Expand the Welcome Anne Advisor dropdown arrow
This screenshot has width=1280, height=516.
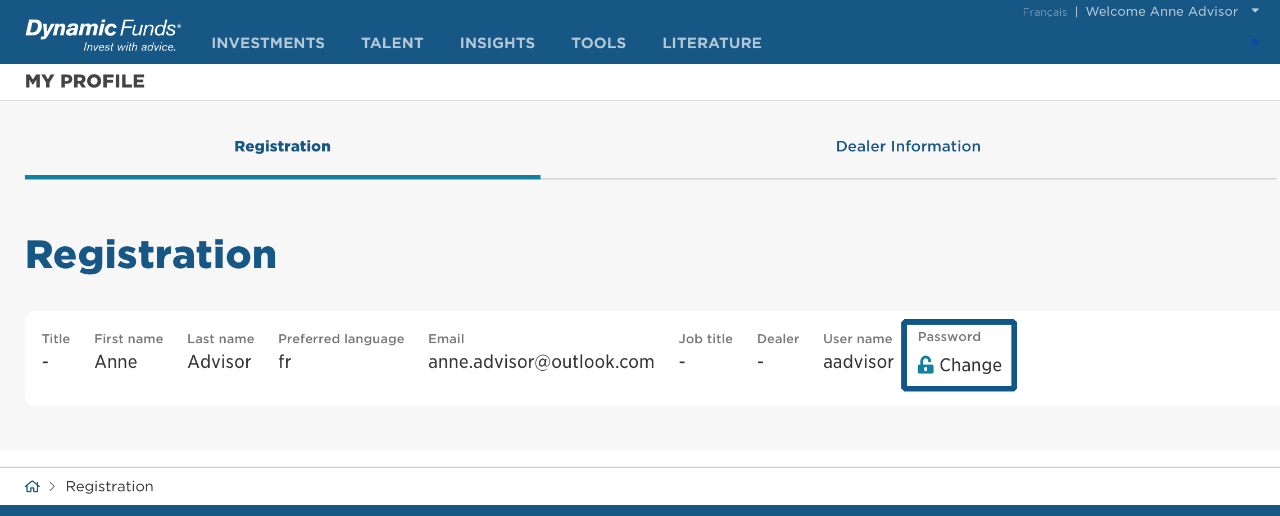[1255, 11]
